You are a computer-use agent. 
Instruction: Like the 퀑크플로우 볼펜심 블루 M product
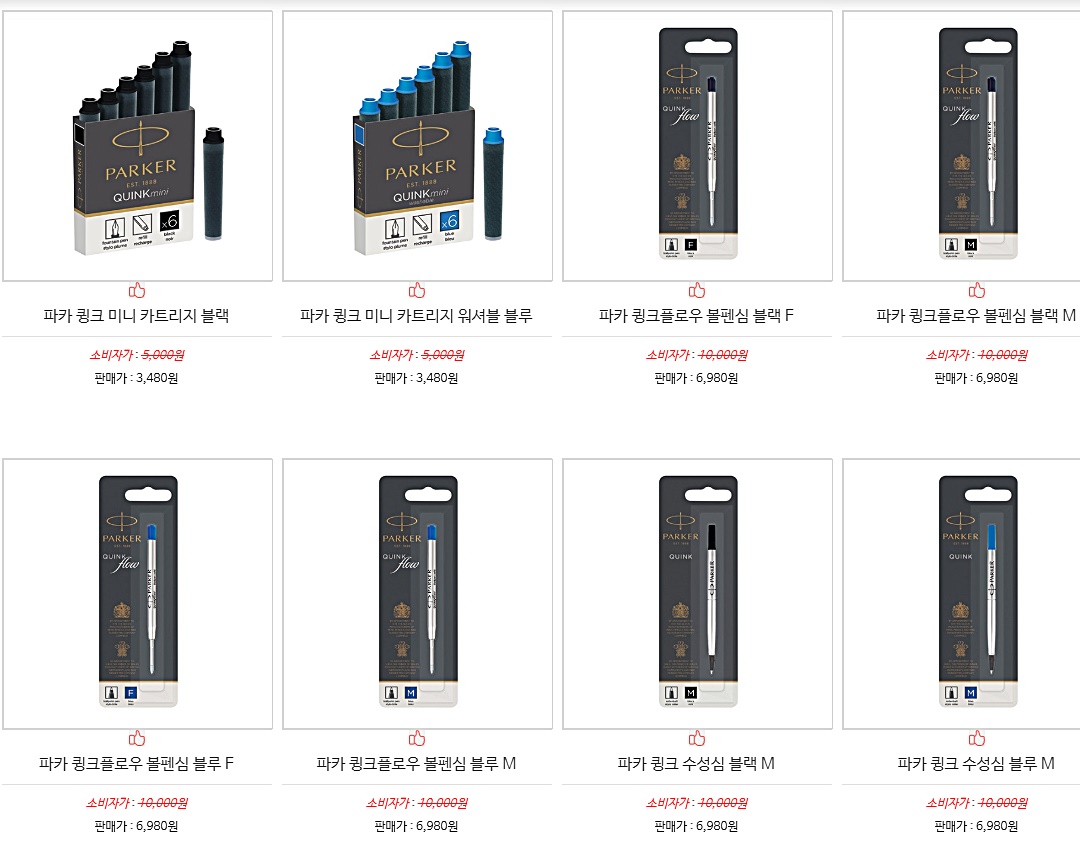point(417,739)
